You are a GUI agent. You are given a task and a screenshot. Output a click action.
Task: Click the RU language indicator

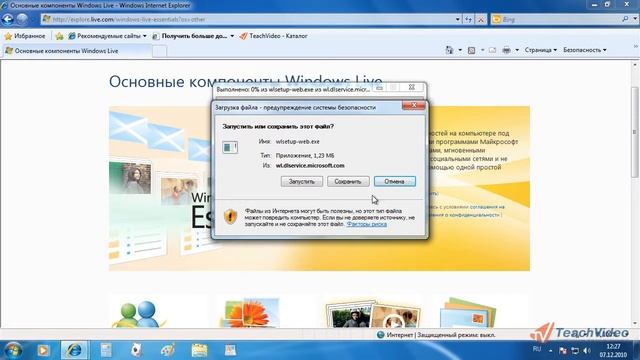pos(537,349)
